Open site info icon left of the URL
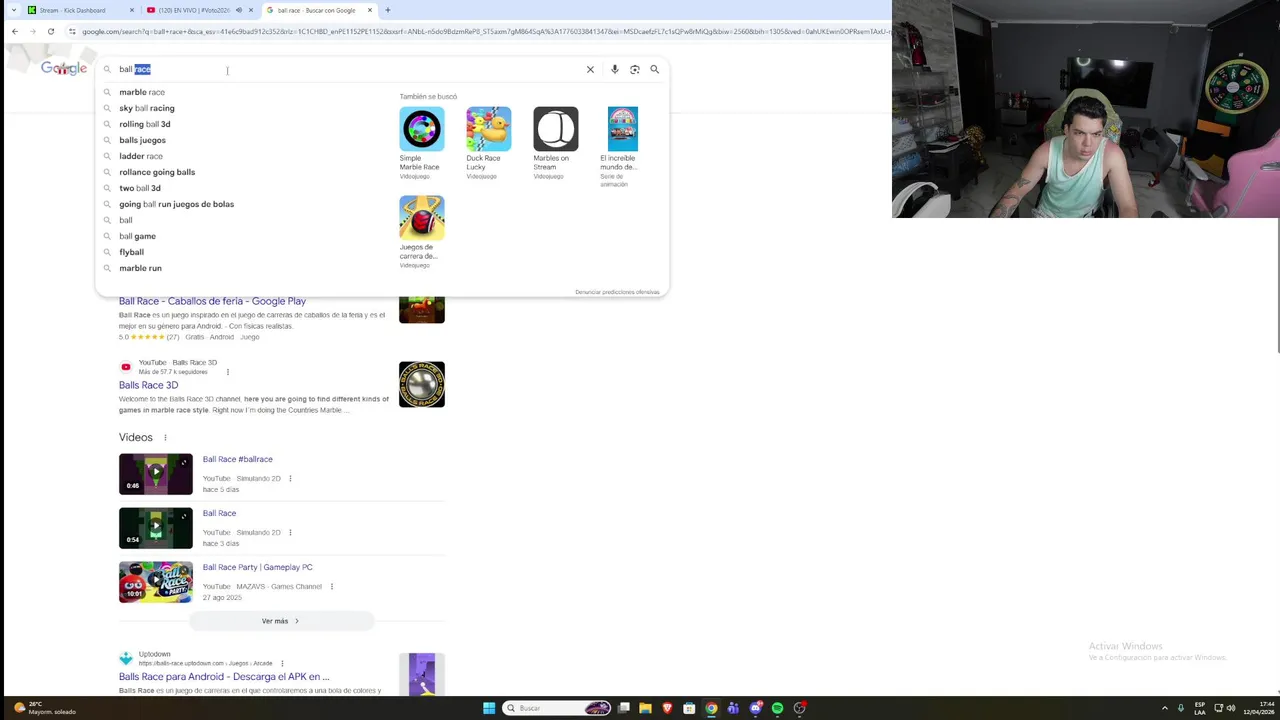 click(72, 31)
